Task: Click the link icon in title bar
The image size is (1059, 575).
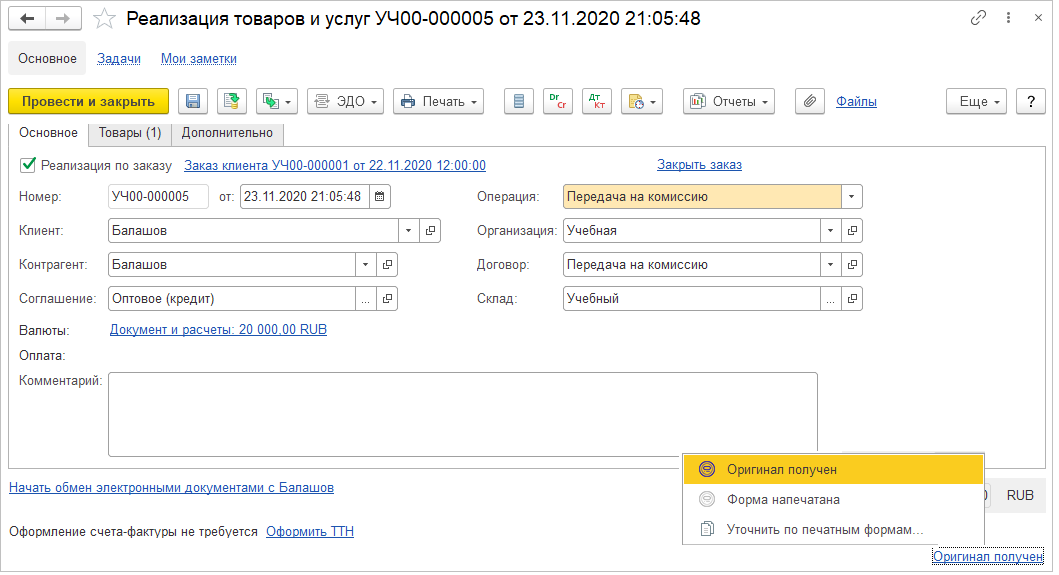Action: 977,19
